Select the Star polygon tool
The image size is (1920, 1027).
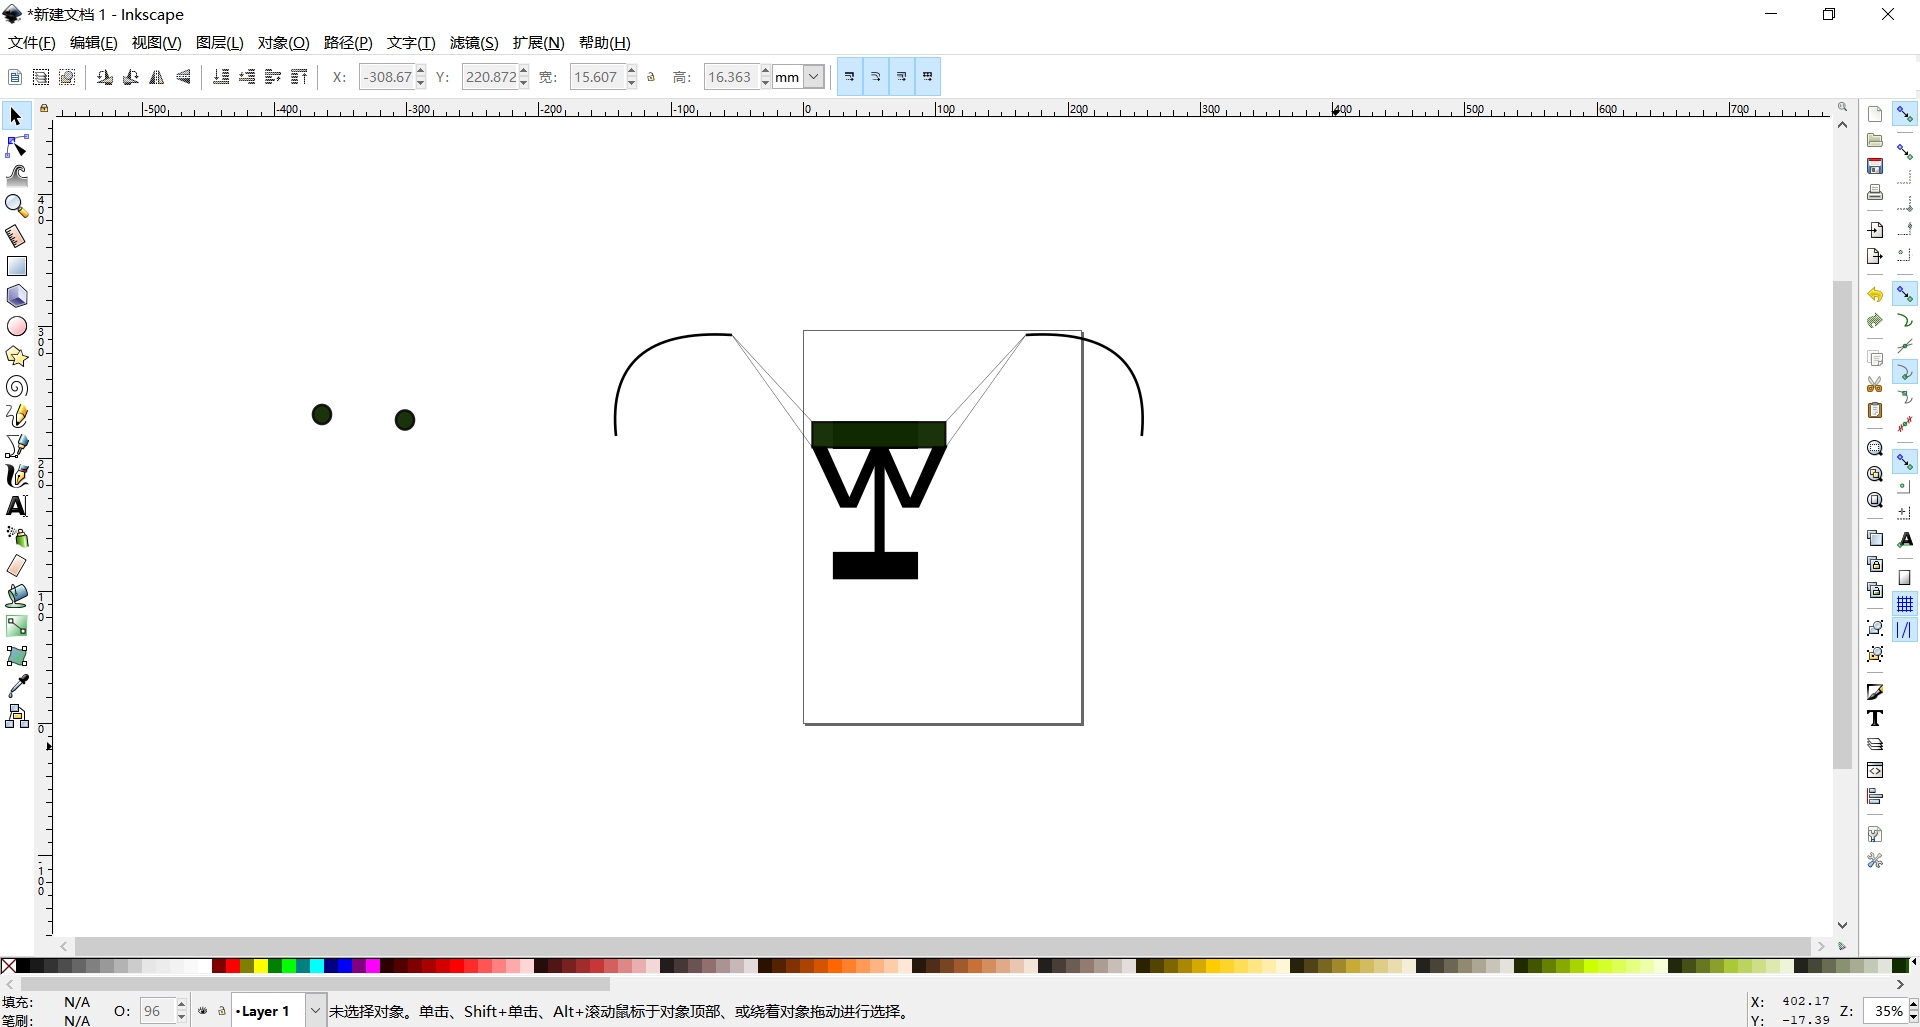tap(16, 356)
